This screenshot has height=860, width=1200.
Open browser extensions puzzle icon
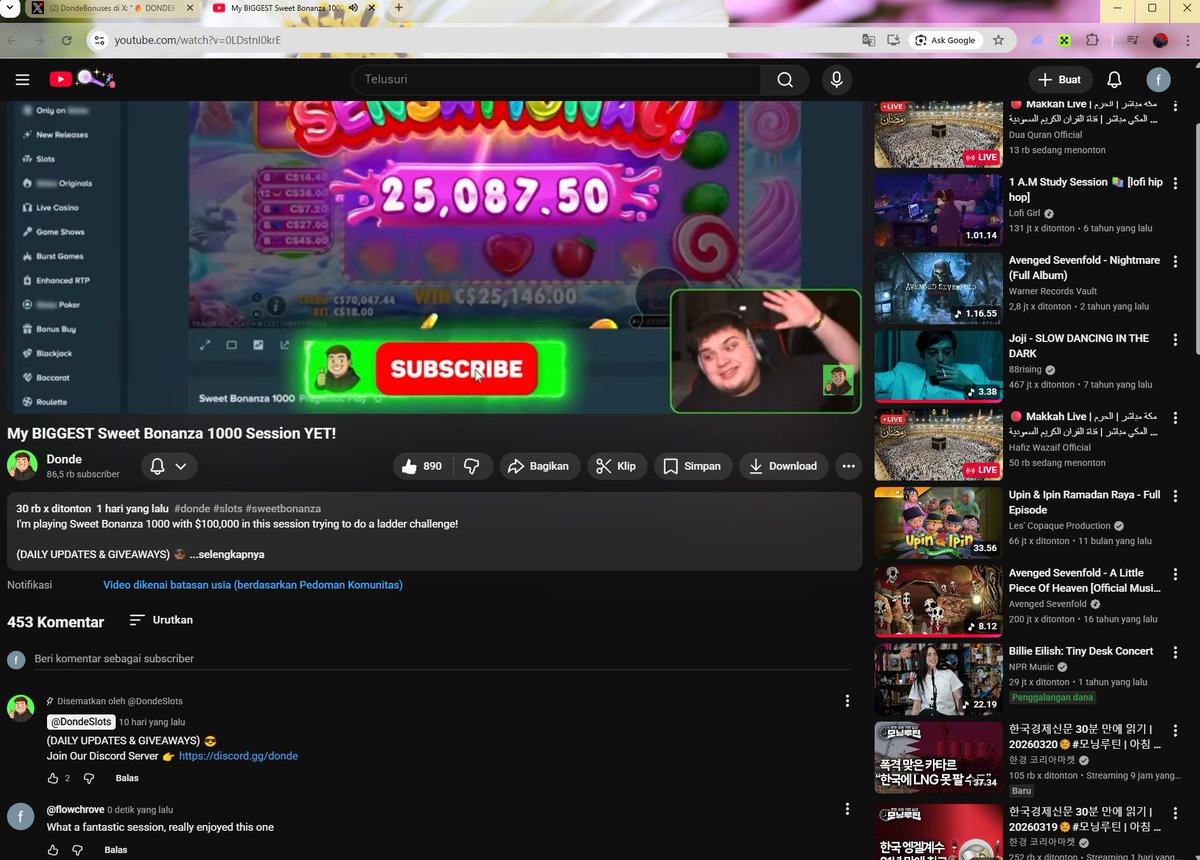coord(1092,40)
